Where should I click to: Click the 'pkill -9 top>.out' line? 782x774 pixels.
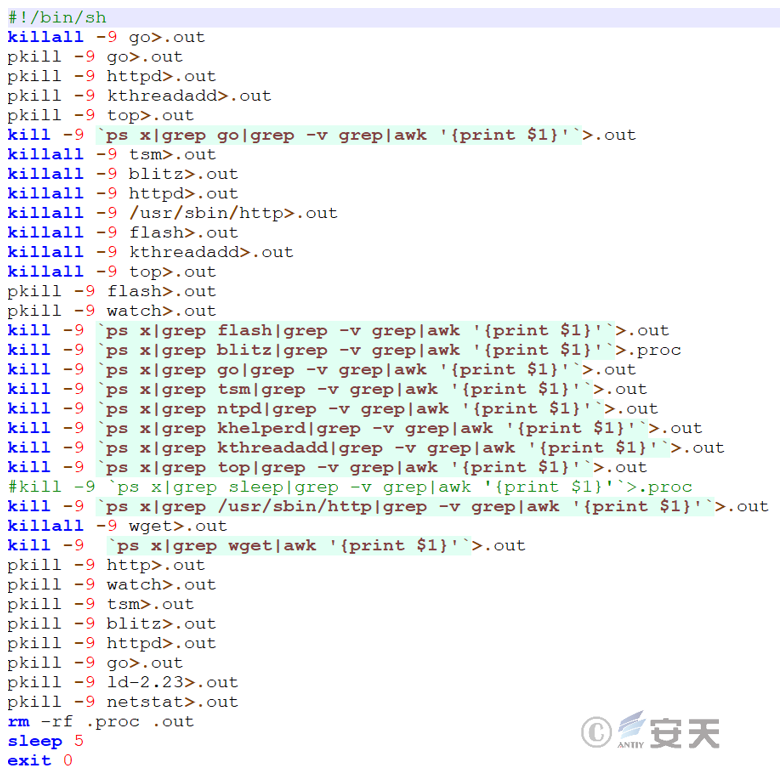(x=101, y=116)
